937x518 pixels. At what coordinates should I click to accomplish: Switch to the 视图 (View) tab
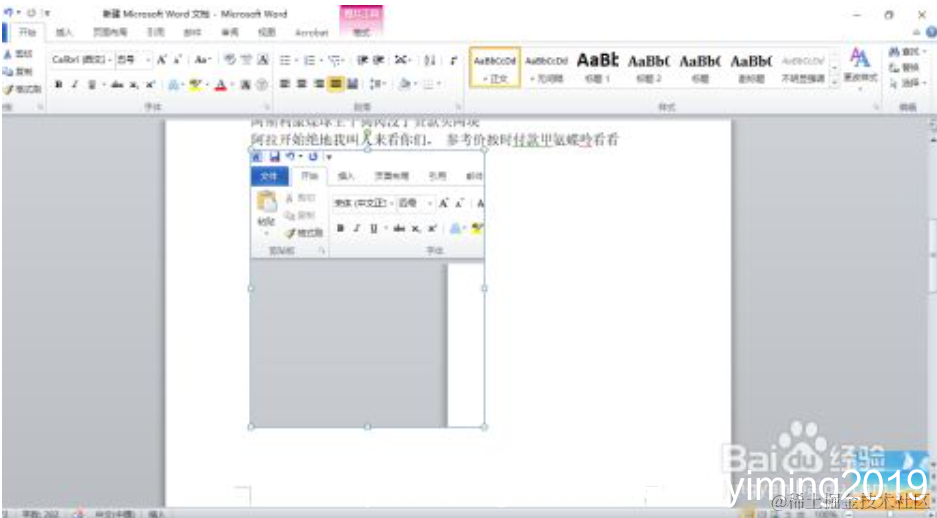[x=267, y=32]
